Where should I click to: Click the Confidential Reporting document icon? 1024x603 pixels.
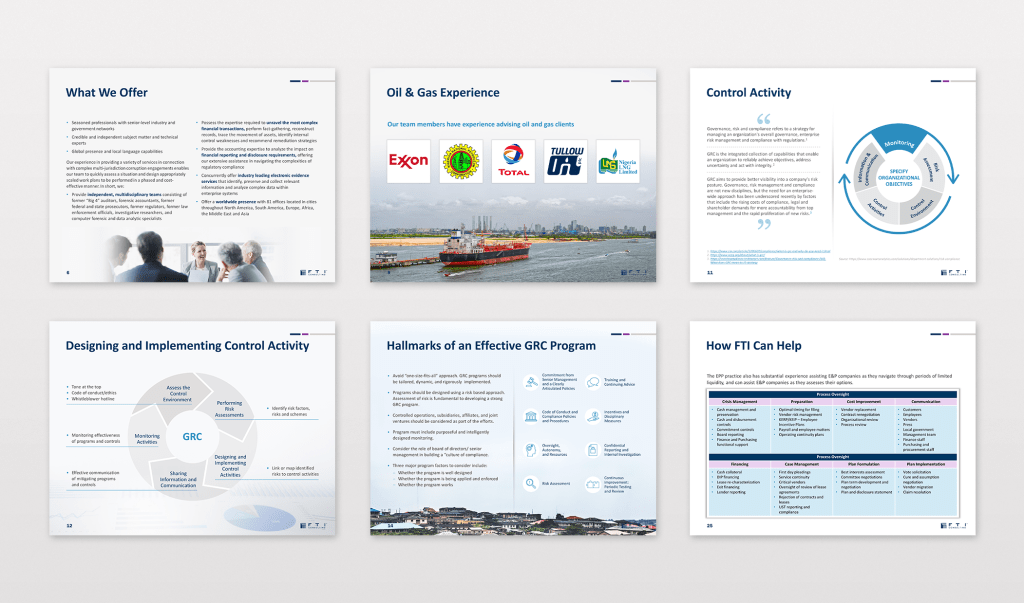click(592, 449)
